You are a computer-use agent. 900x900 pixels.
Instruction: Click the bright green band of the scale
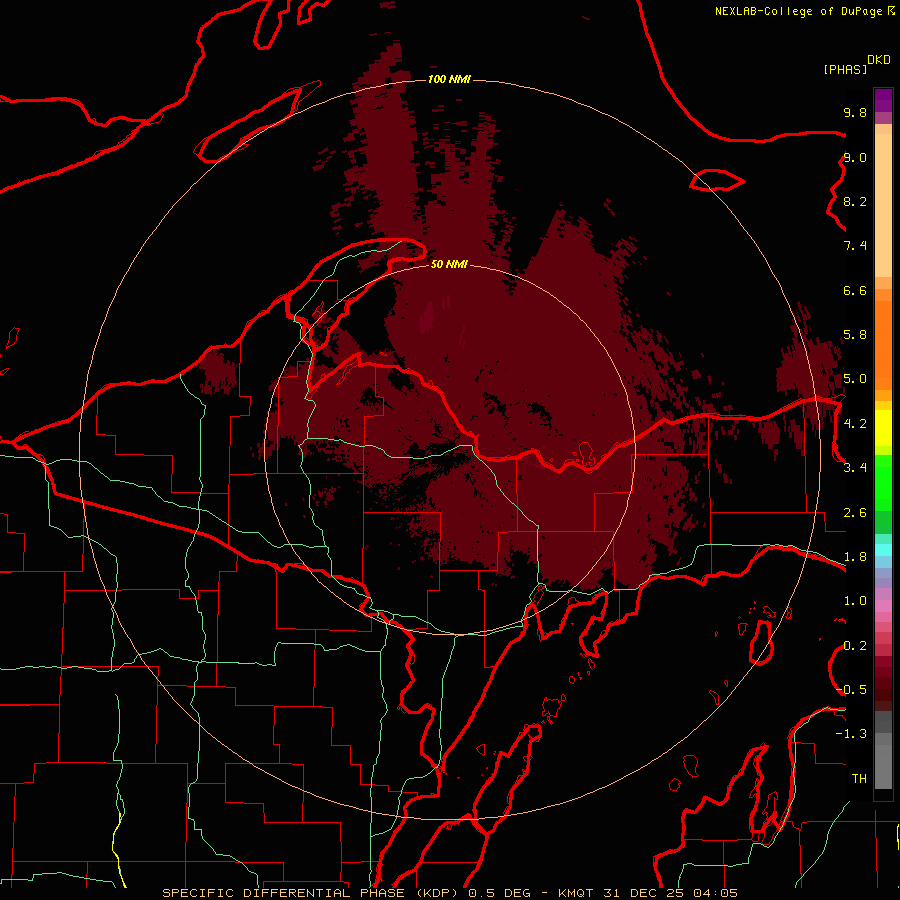(883, 482)
